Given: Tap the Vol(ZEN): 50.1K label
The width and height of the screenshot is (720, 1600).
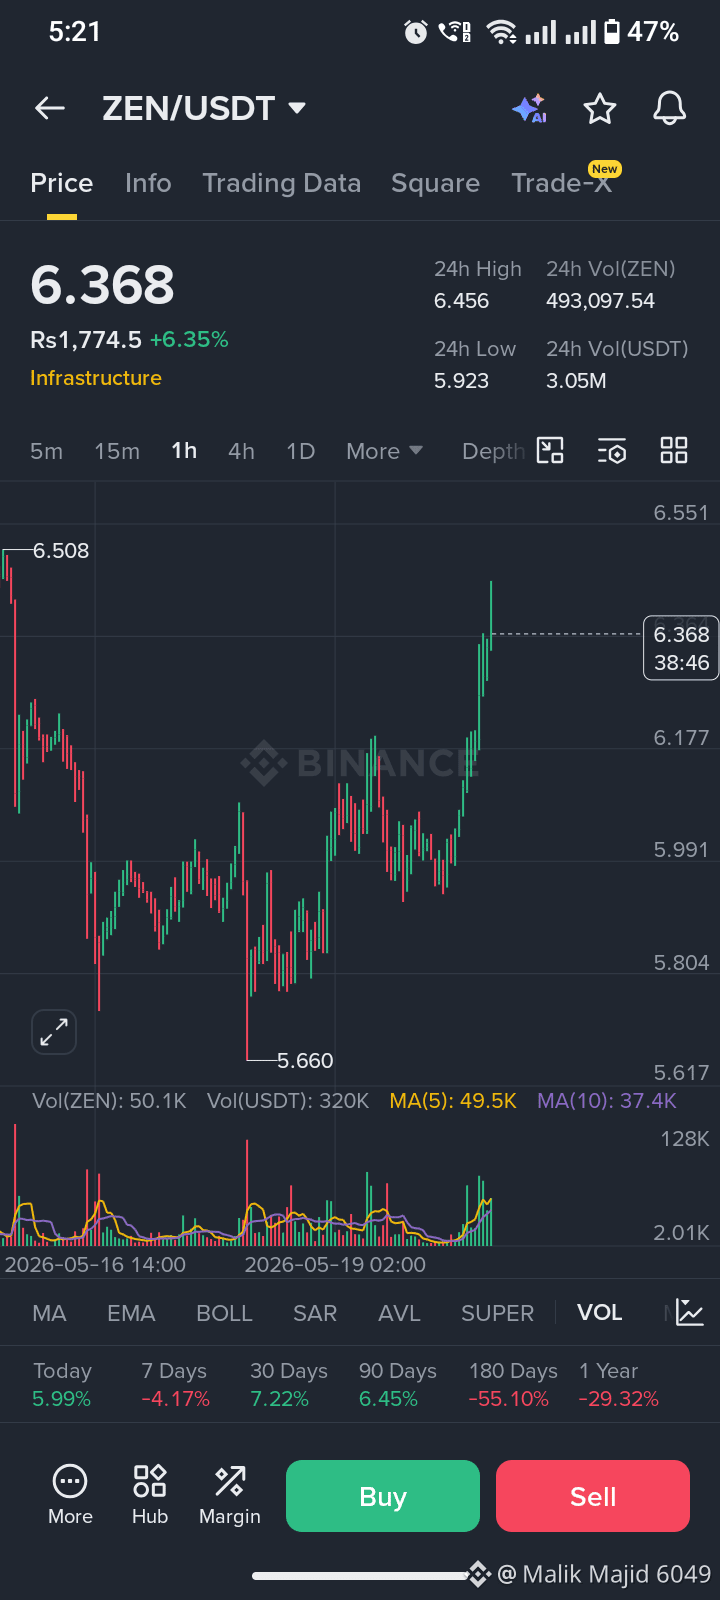Looking at the screenshot, I should click(x=110, y=1101).
